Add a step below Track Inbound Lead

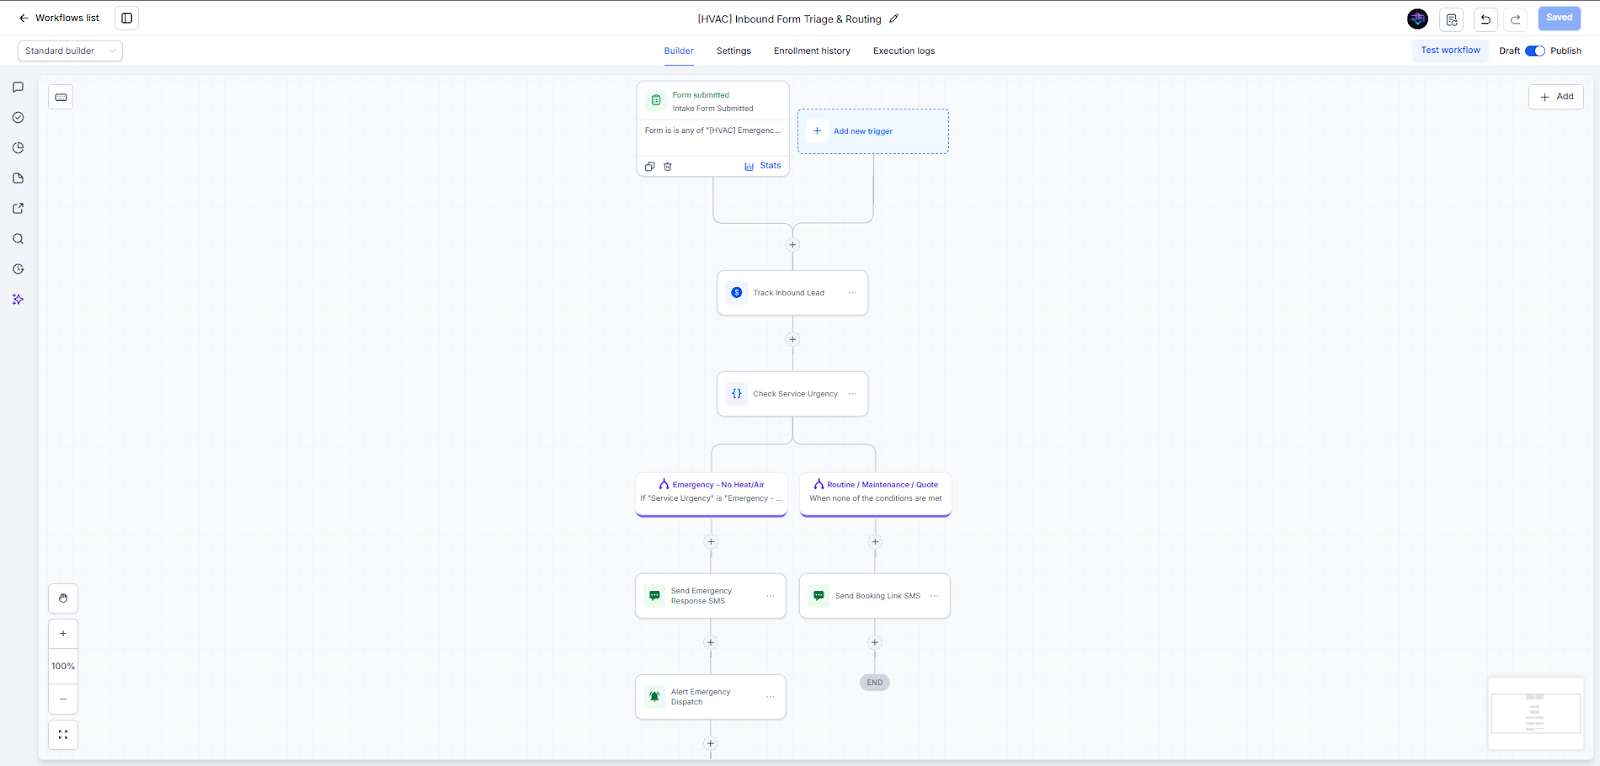[x=793, y=340]
